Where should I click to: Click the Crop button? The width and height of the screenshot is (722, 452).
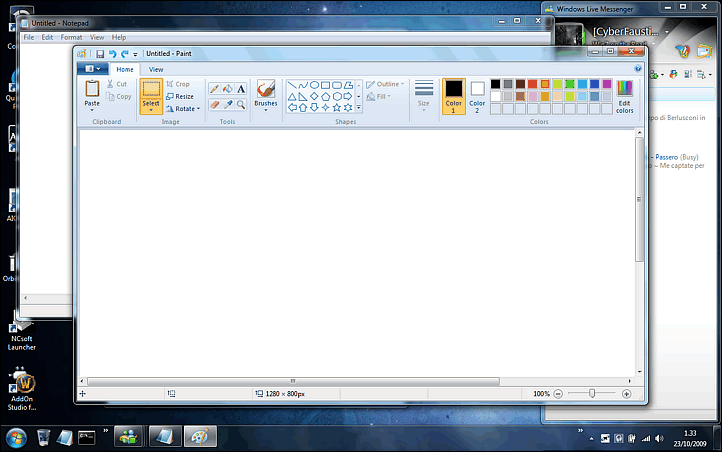tap(178, 84)
